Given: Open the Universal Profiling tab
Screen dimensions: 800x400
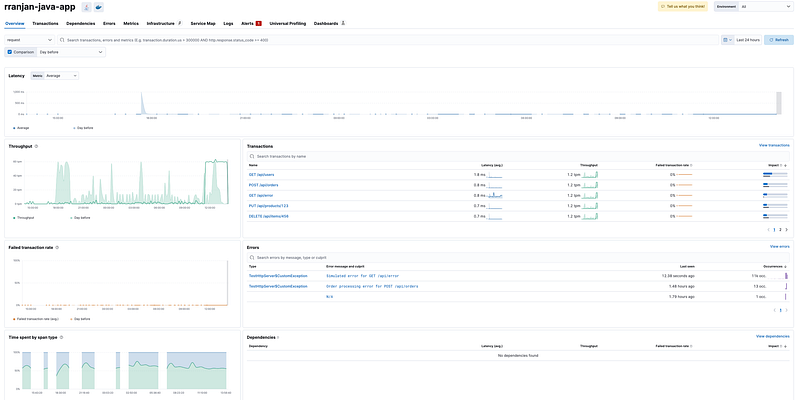Looking at the screenshot, I should tap(288, 23).
